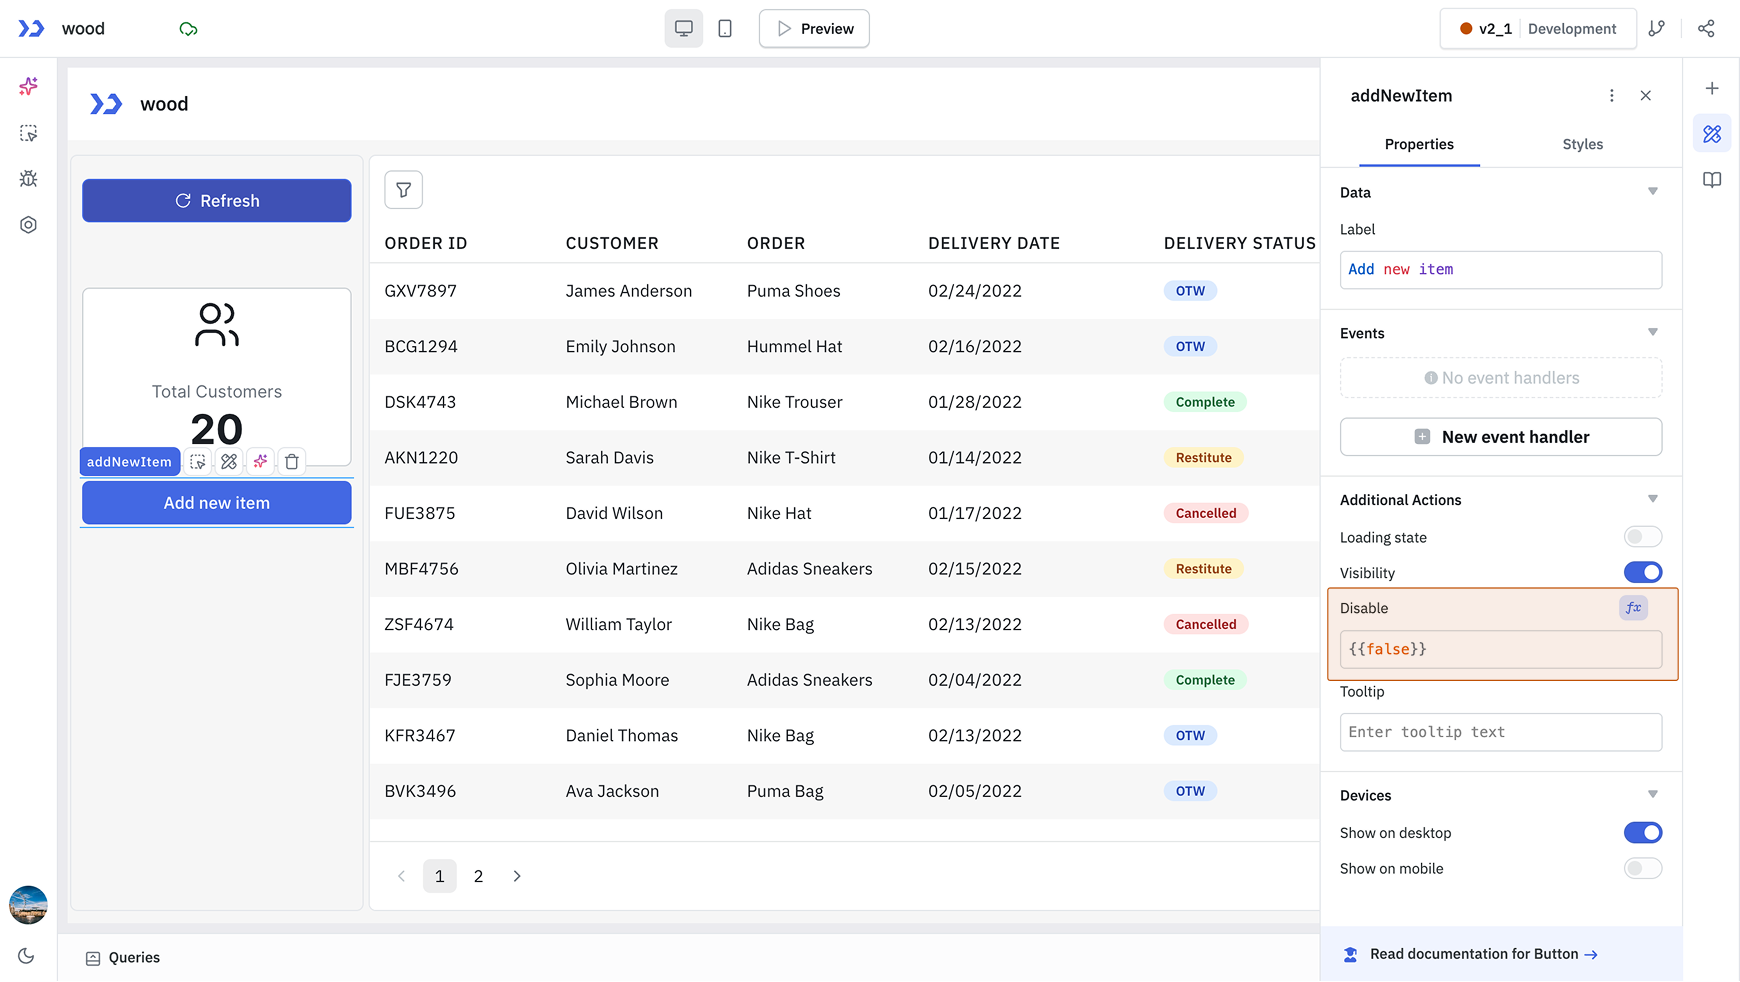Open the settings hexagon icon in sidebar
The width and height of the screenshot is (1740, 982).
[x=28, y=225]
